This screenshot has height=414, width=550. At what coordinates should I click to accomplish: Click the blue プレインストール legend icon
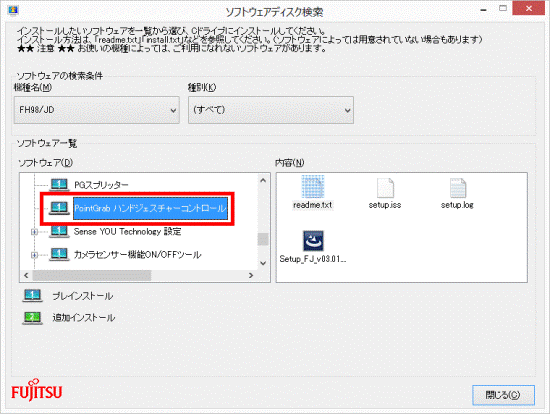click(x=32, y=296)
